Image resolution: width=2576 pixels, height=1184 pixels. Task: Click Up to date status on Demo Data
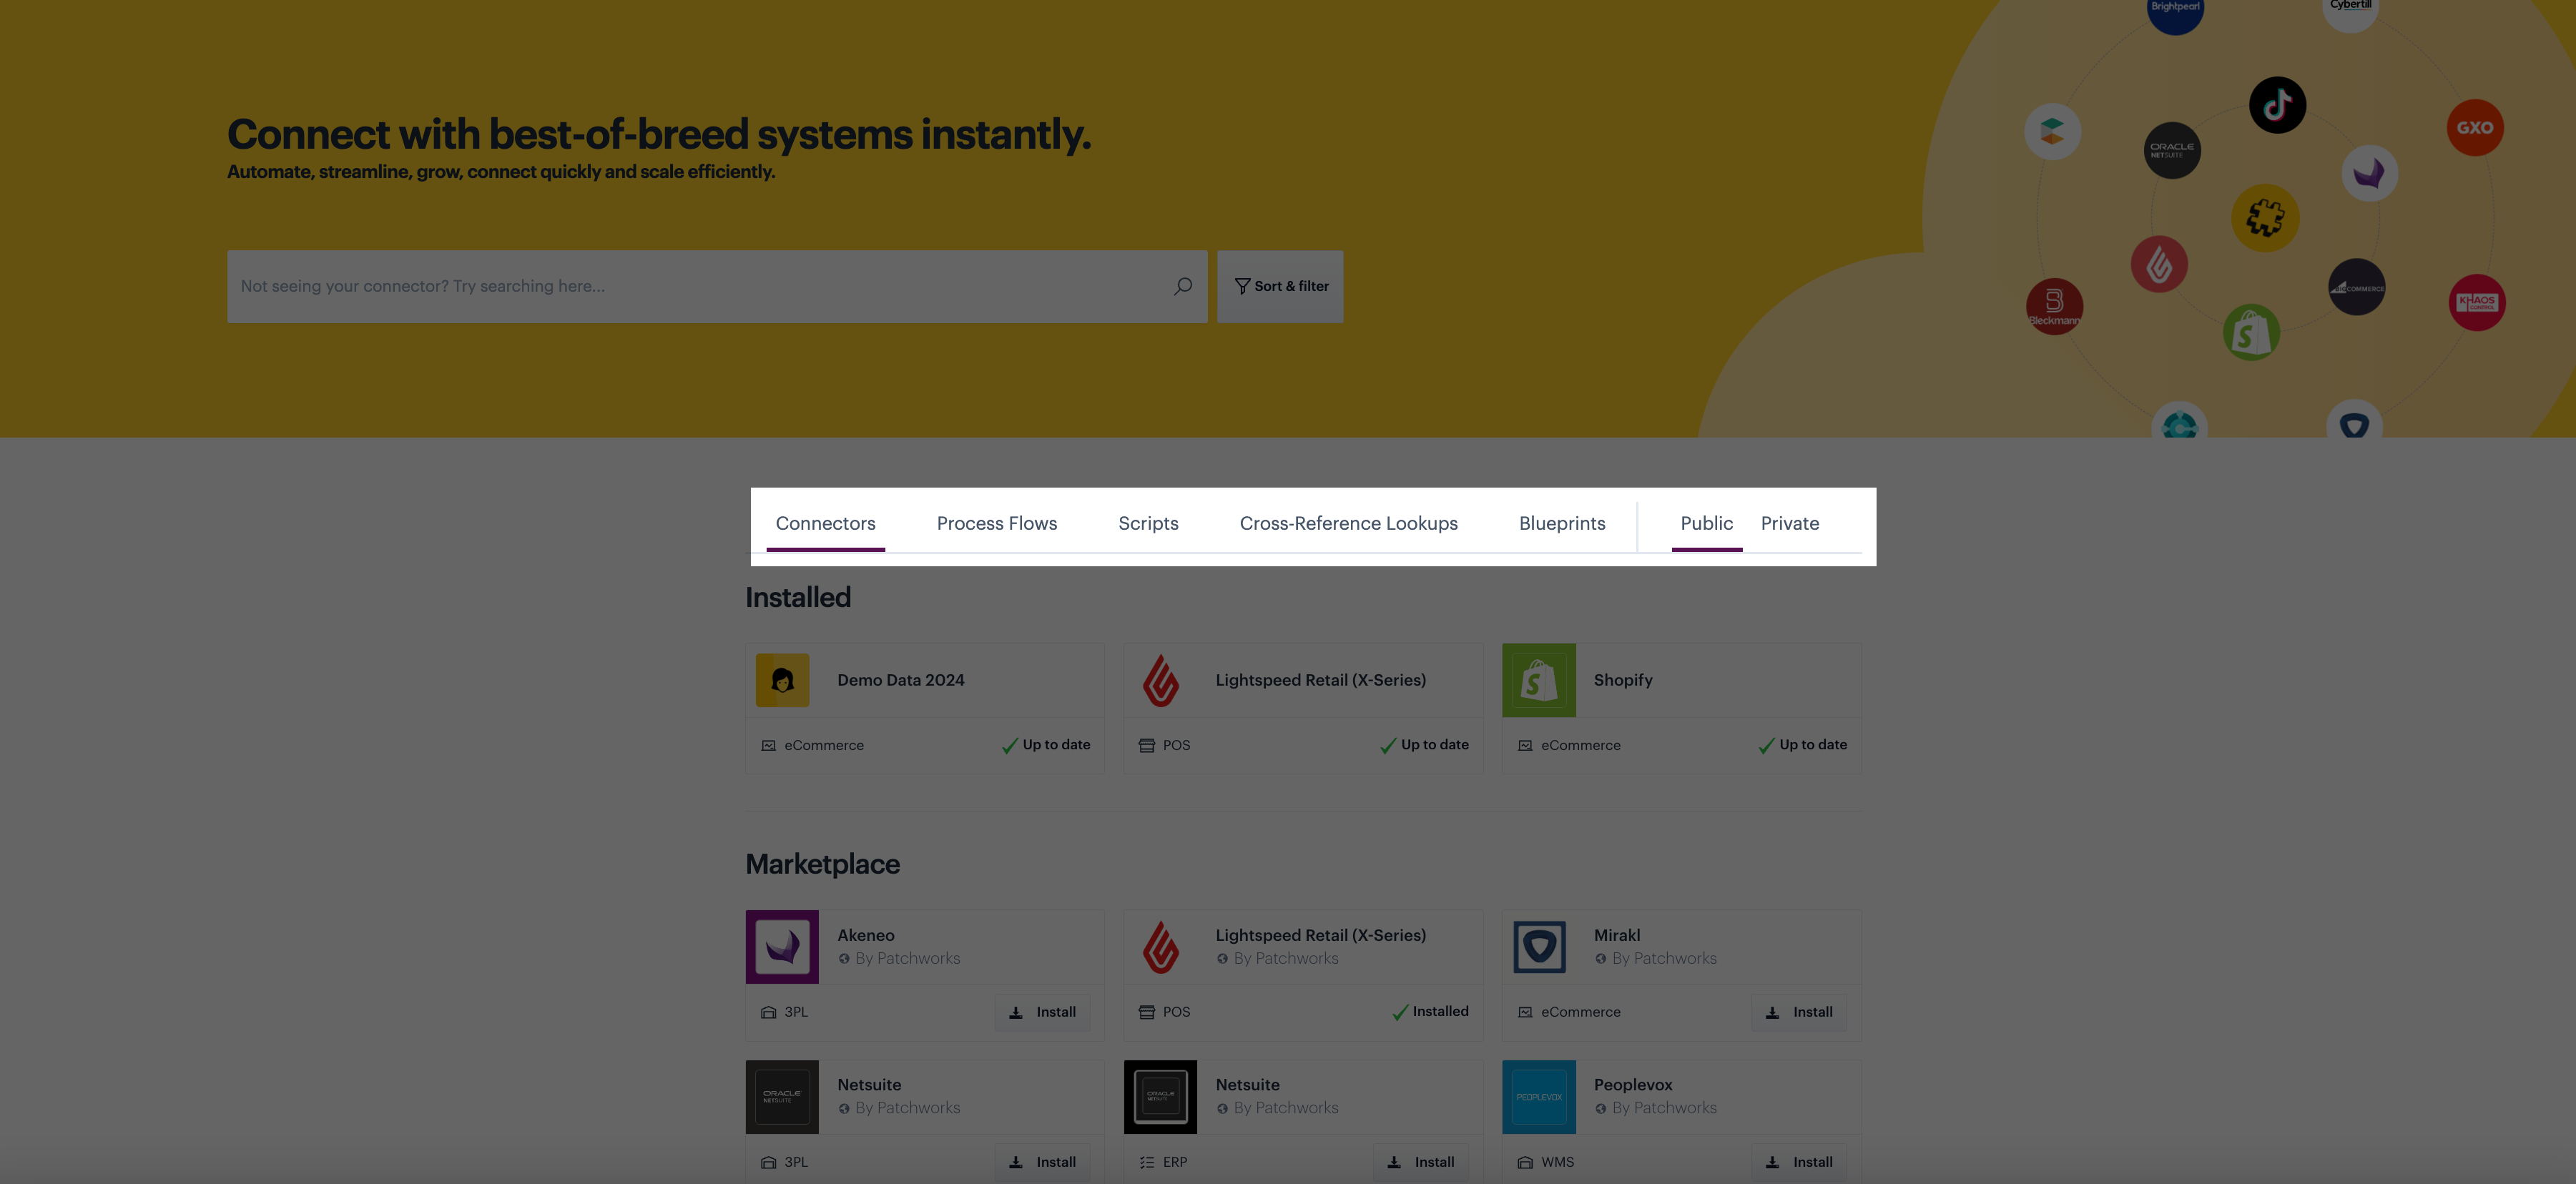[1045, 745]
